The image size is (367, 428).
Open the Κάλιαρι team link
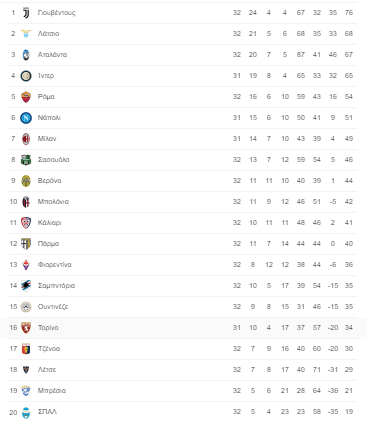point(49,223)
